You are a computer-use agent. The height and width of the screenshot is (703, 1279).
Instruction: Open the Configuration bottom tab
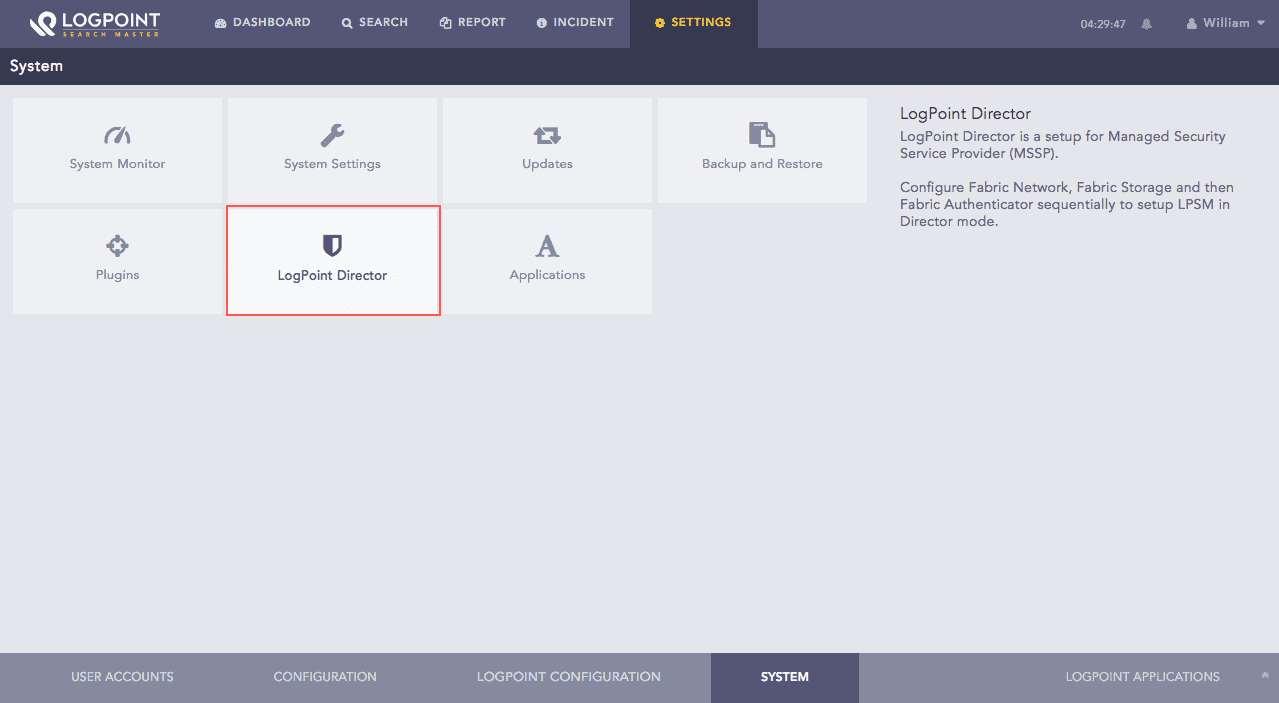click(325, 677)
